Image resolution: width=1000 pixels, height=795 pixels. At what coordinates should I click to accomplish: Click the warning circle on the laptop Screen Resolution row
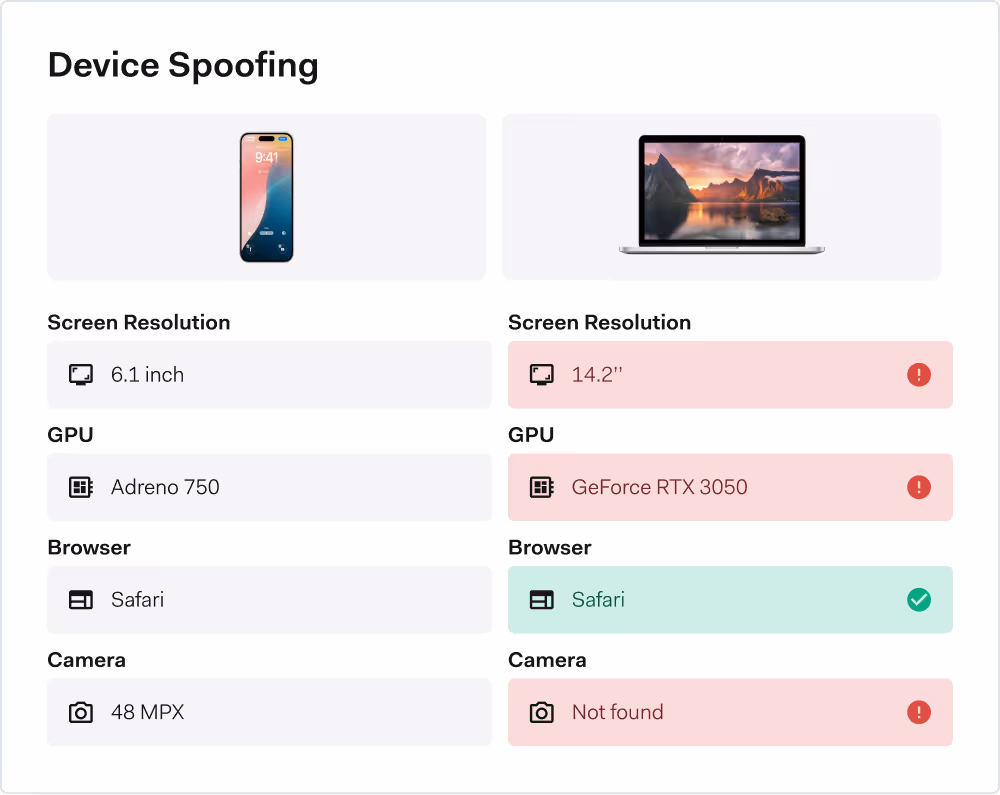coord(919,375)
